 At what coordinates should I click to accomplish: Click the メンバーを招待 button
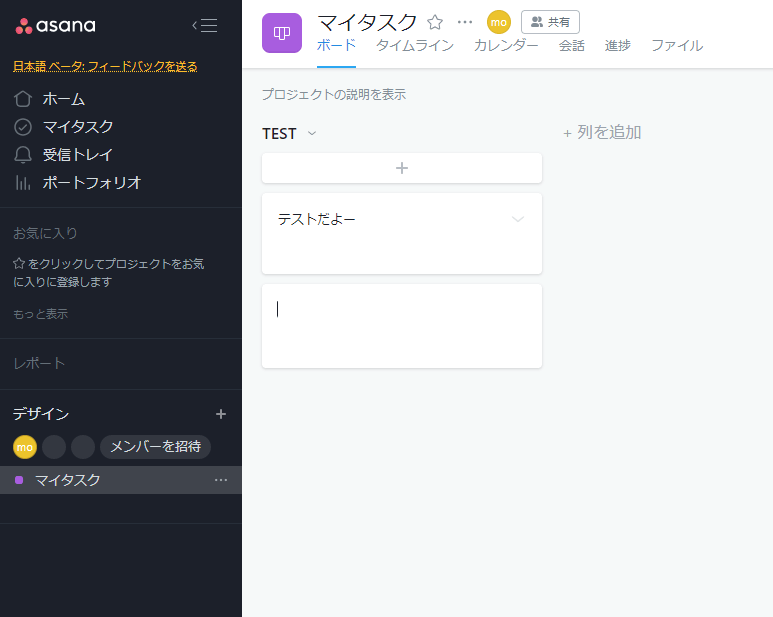coord(155,447)
